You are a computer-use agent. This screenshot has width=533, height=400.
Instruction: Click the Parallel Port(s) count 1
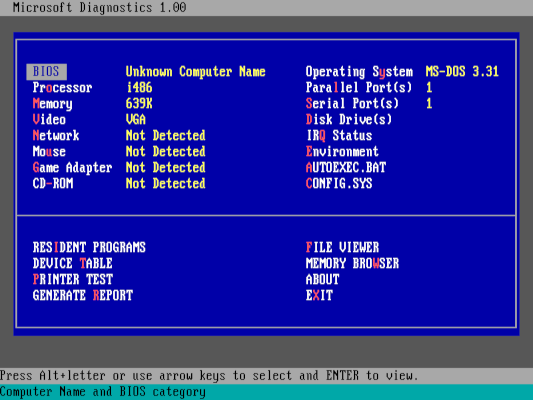pyautogui.click(x=429, y=88)
